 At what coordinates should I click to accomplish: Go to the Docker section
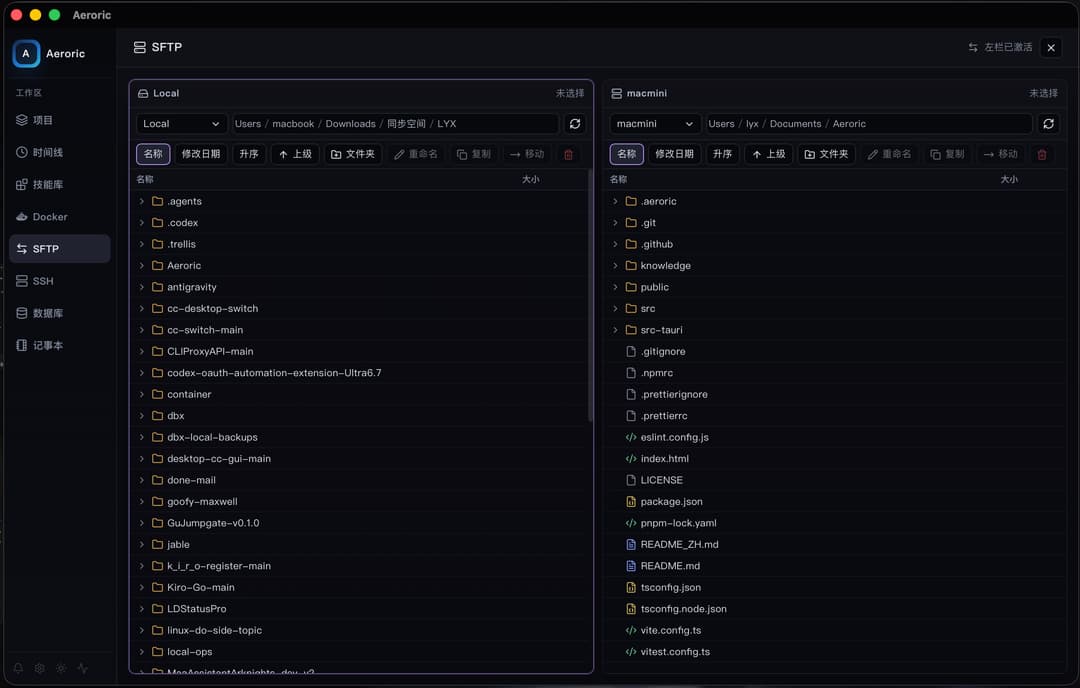[x=59, y=216]
